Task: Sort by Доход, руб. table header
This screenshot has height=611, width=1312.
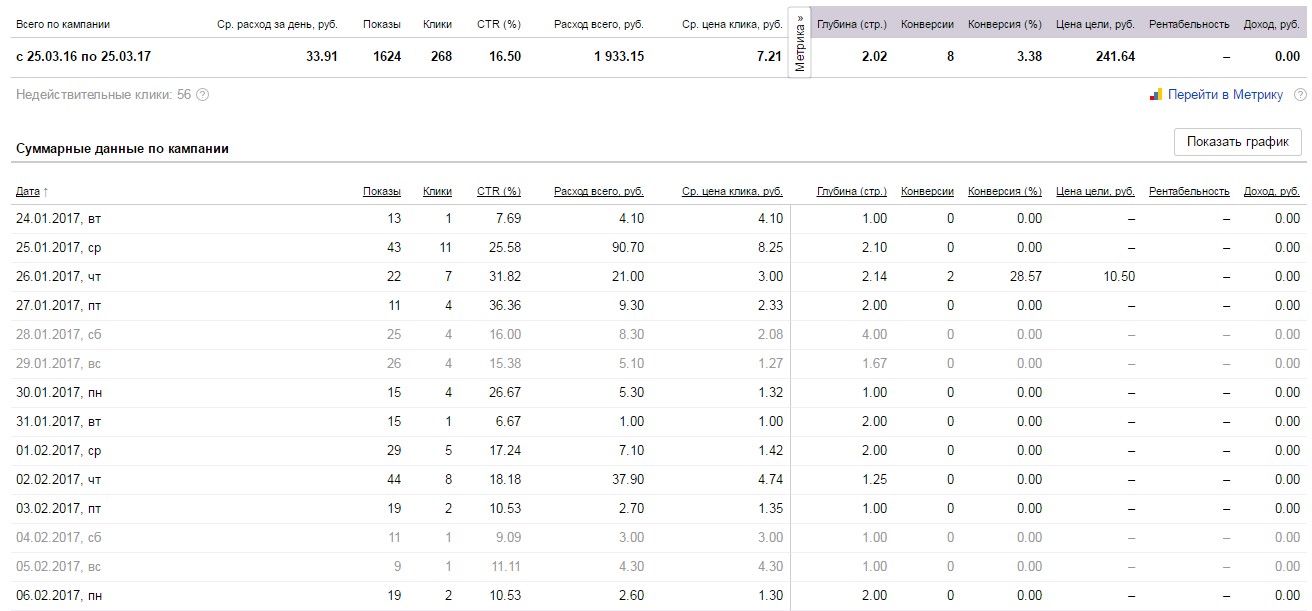Action: (x=1272, y=191)
